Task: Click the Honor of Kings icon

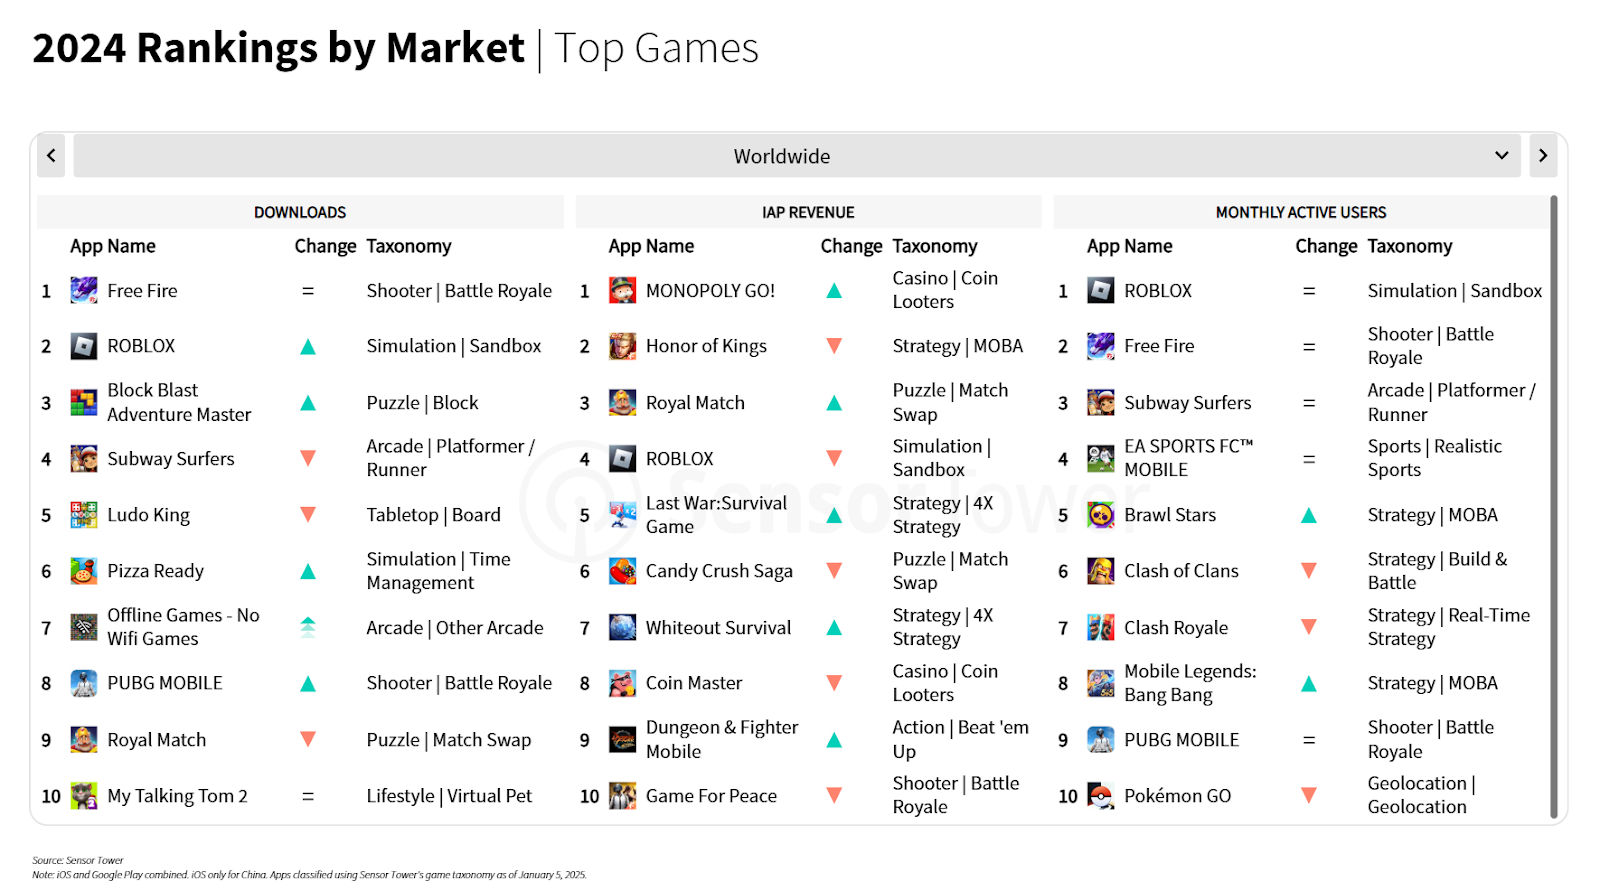Action: 622,346
